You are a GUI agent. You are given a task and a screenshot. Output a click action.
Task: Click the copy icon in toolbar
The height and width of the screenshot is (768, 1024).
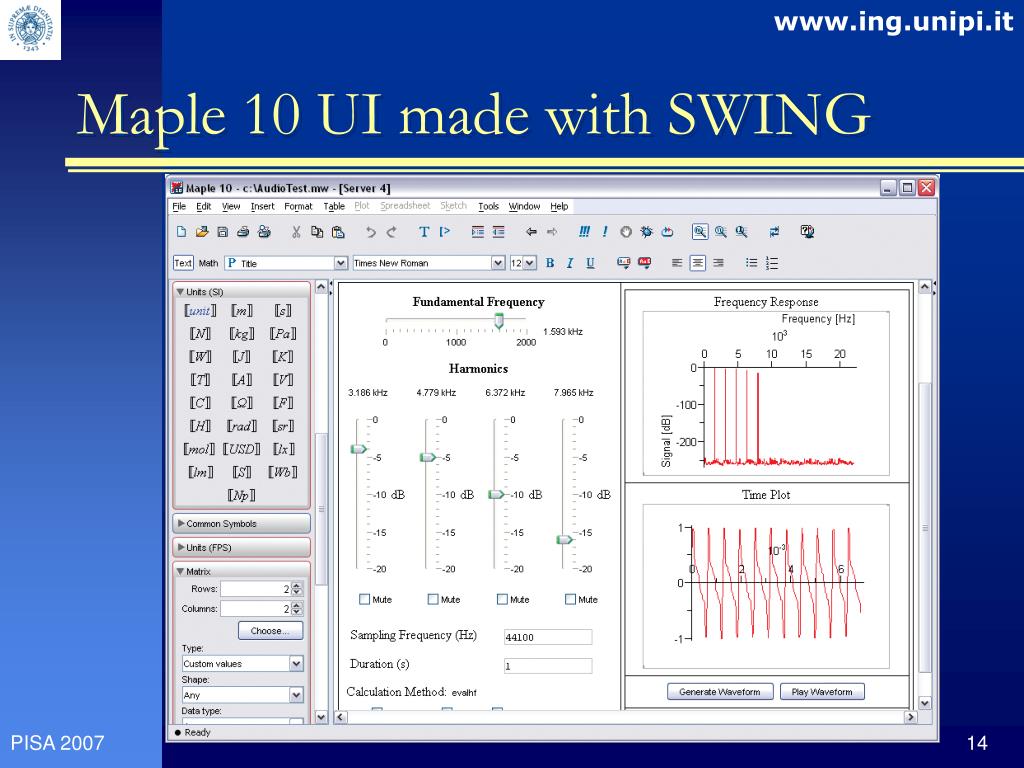(317, 231)
